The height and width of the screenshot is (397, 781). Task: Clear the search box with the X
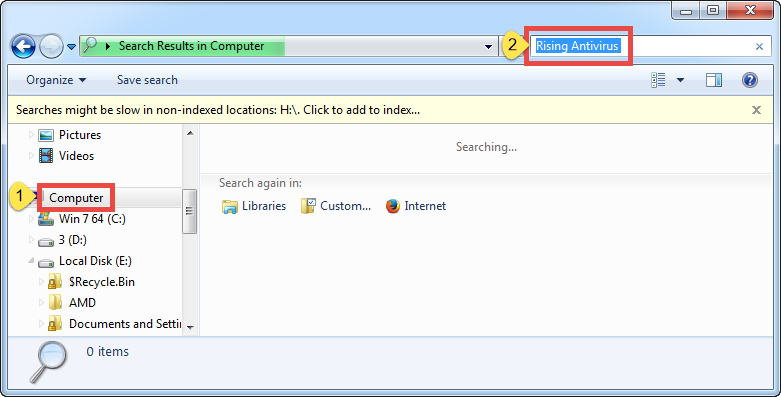pyautogui.click(x=759, y=46)
